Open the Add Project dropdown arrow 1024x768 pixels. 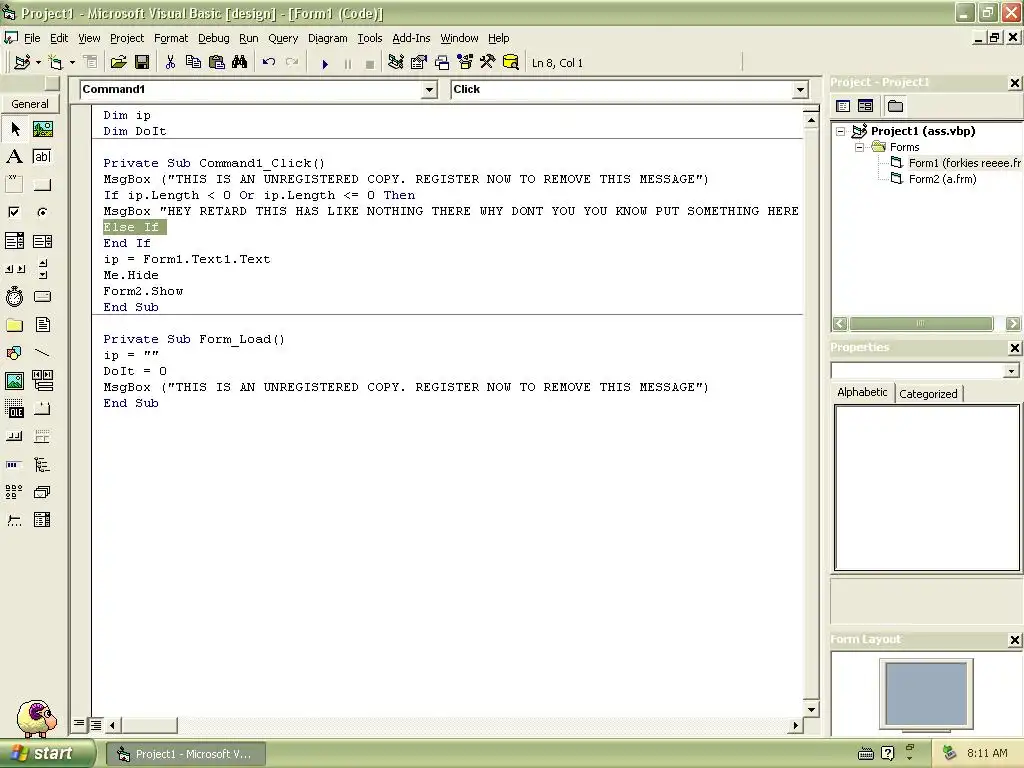click(39, 63)
